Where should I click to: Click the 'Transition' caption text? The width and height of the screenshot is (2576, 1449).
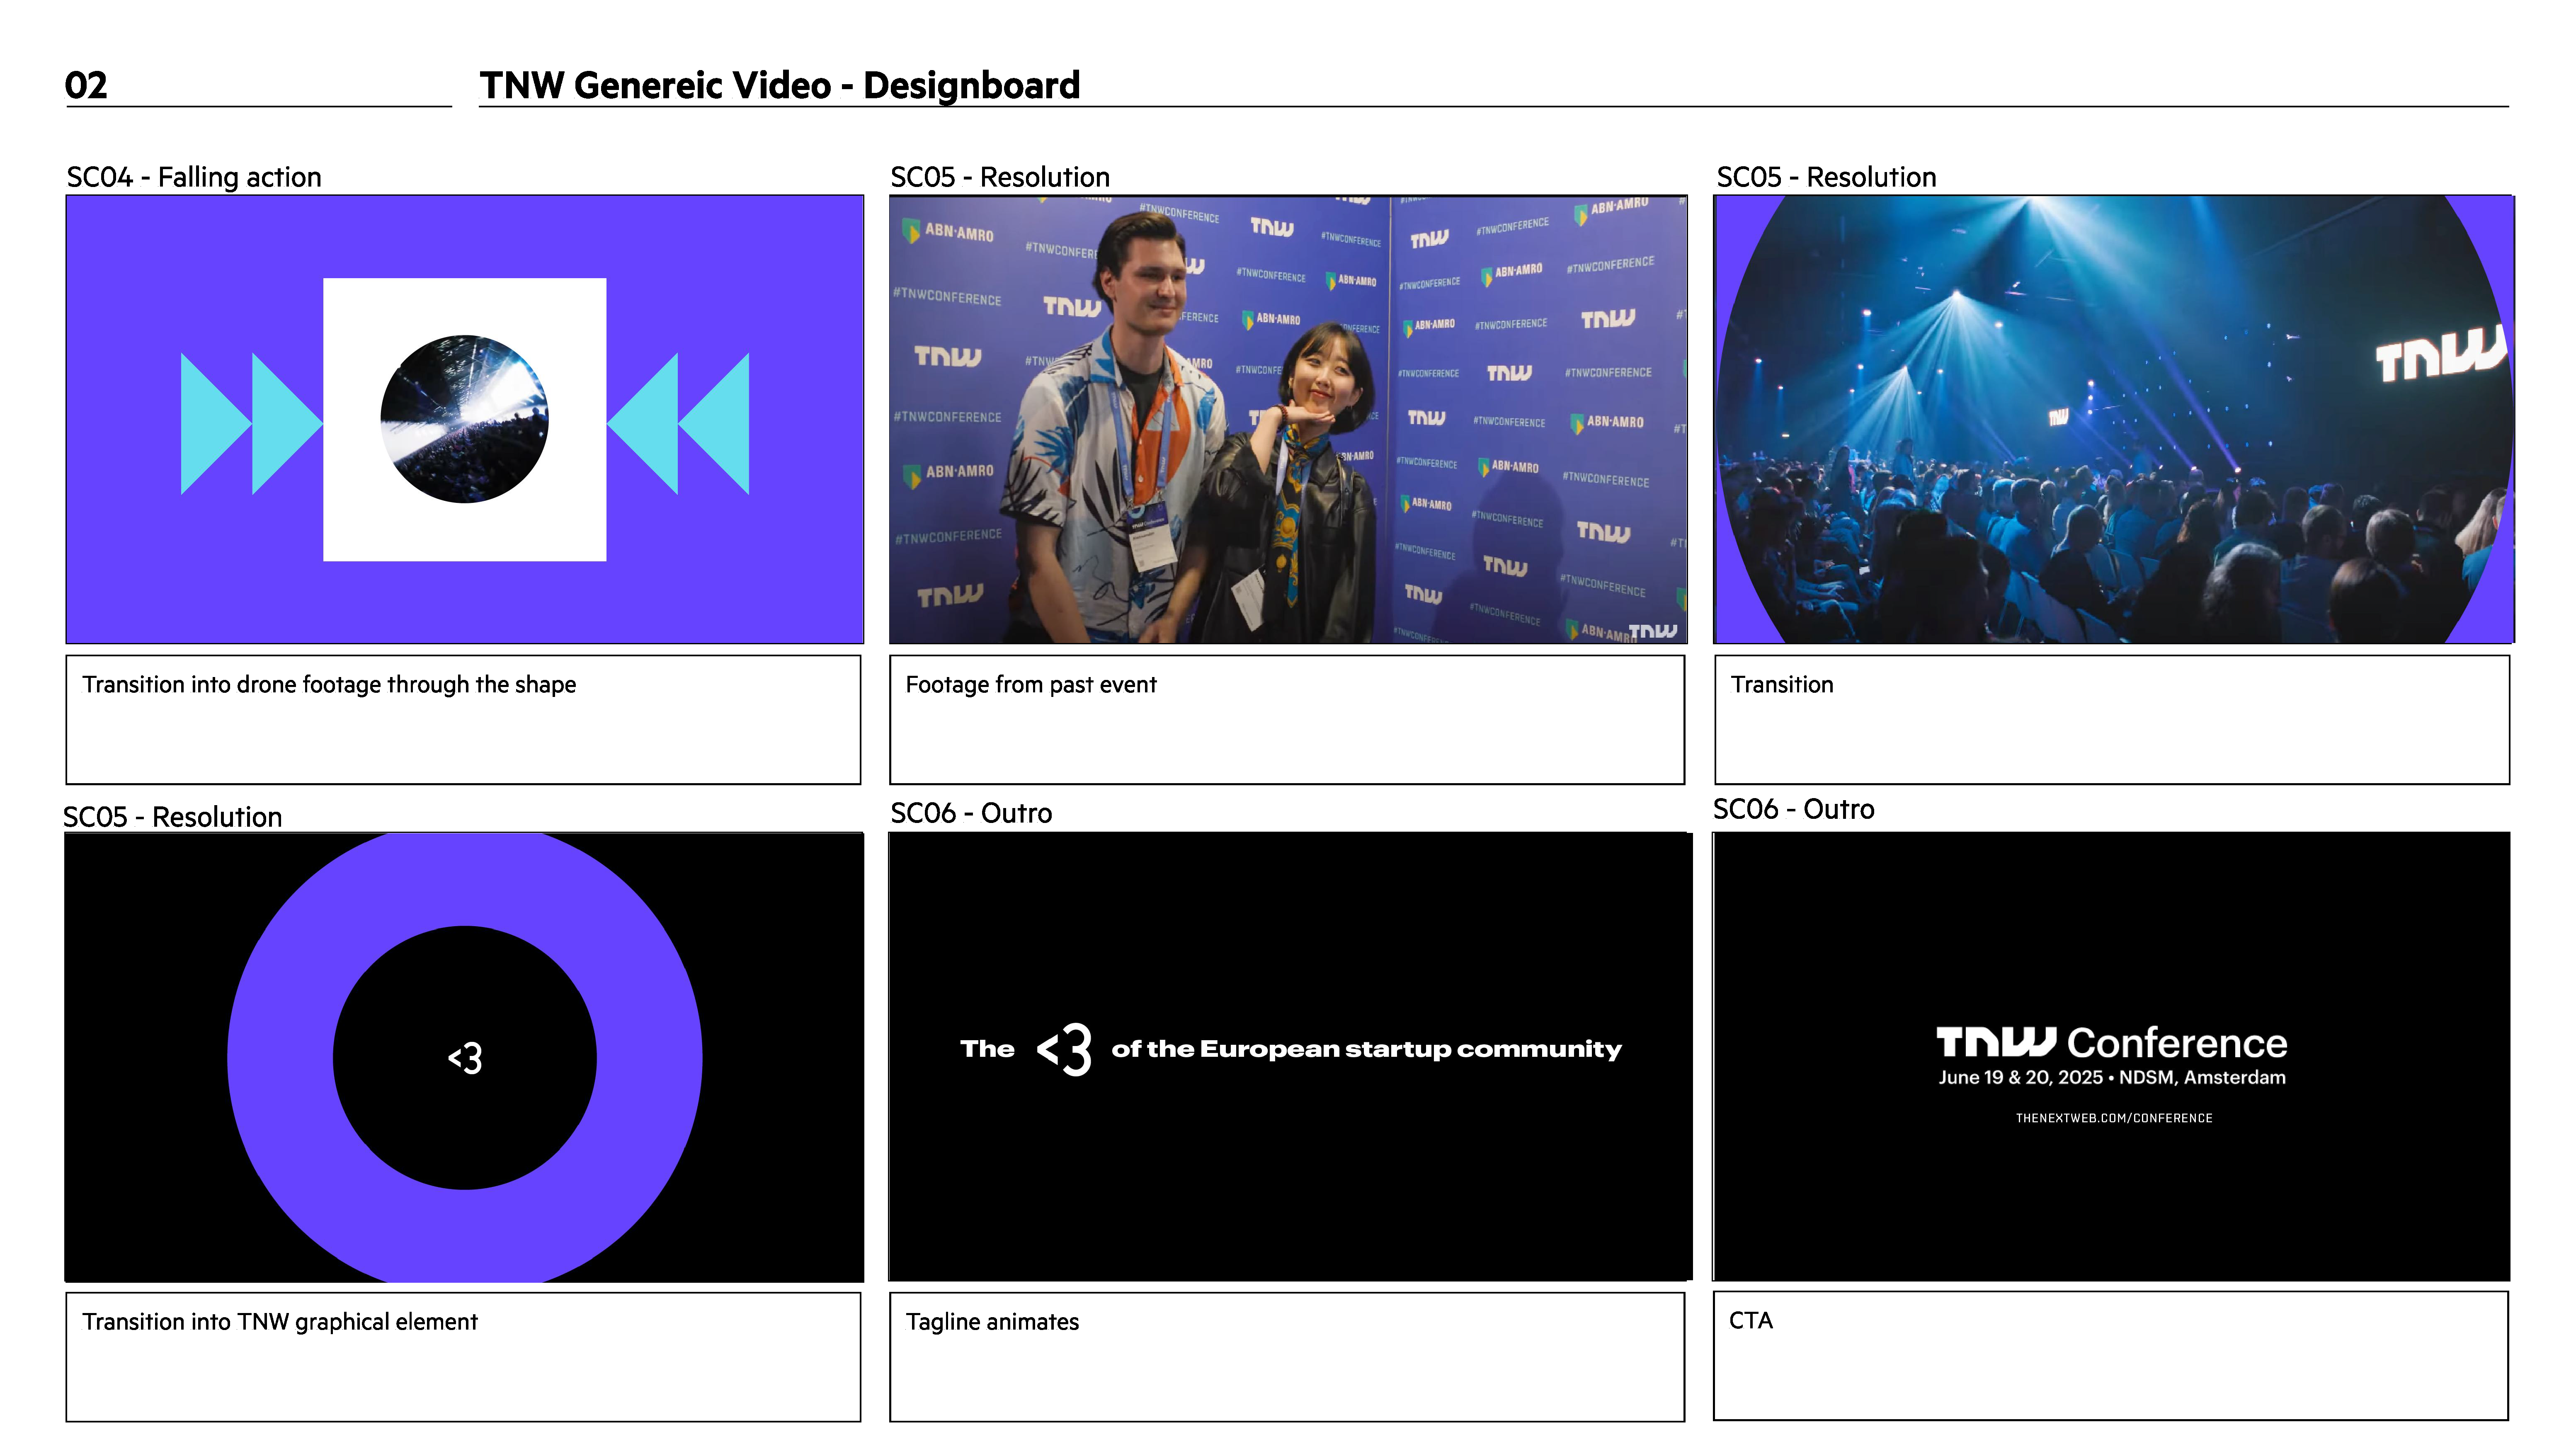[1782, 685]
